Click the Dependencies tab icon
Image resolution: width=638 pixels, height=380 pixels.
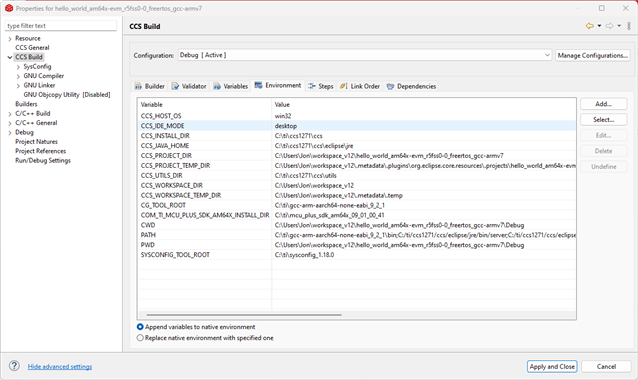(390, 86)
